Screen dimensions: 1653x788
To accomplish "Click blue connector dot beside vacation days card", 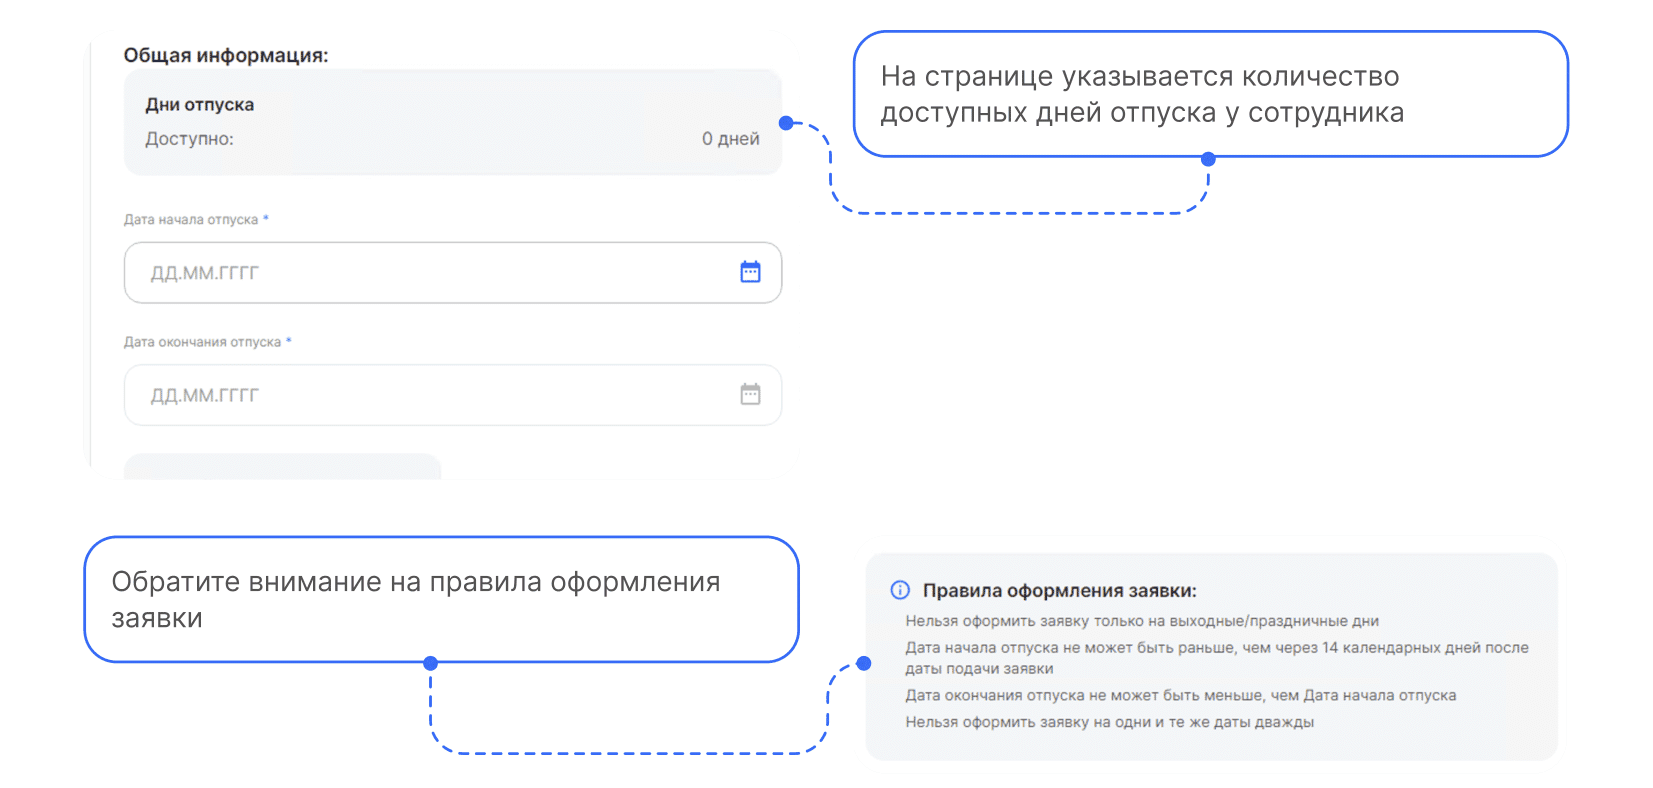I will [786, 123].
